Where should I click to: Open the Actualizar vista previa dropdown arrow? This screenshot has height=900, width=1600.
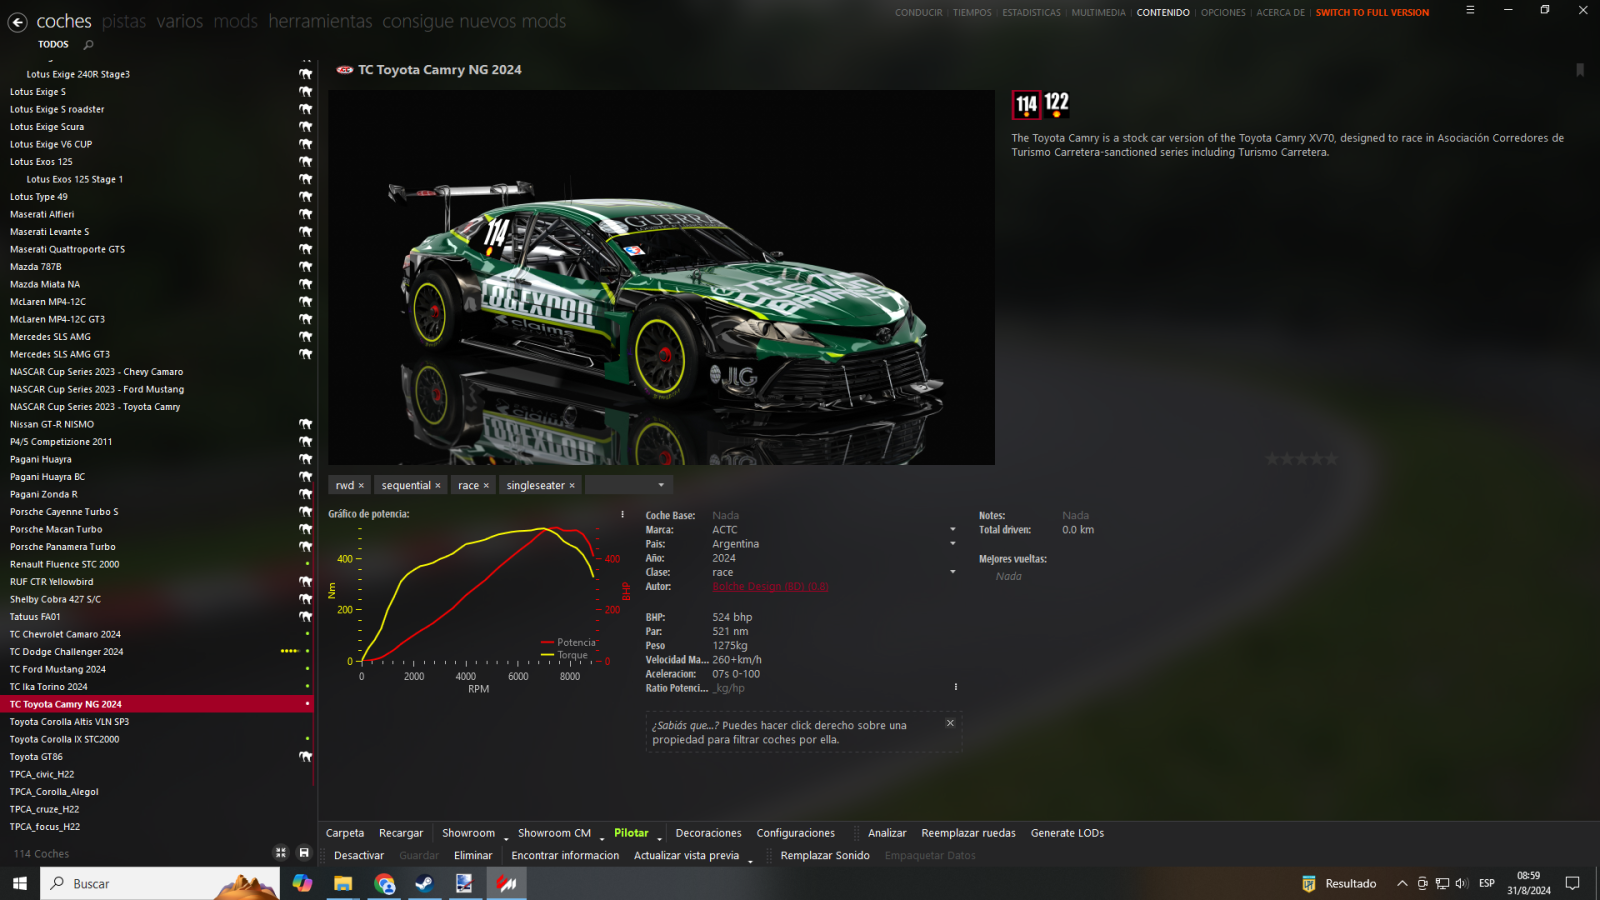click(x=750, y=860)
